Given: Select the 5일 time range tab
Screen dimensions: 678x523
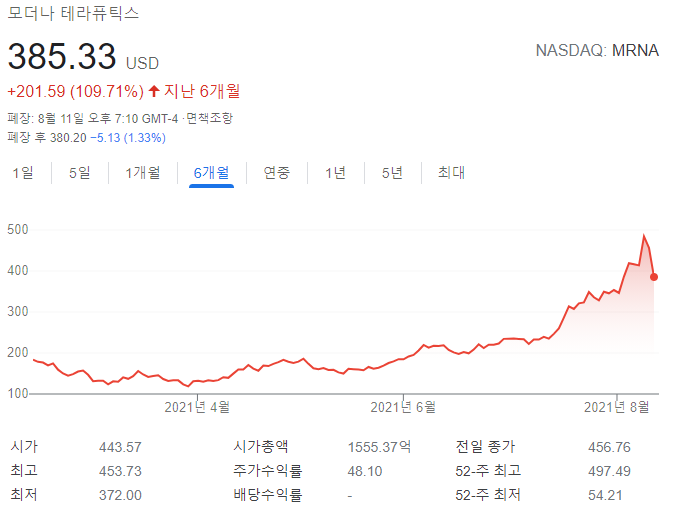Looking at the screenshot, I should (x=80, y=173).
